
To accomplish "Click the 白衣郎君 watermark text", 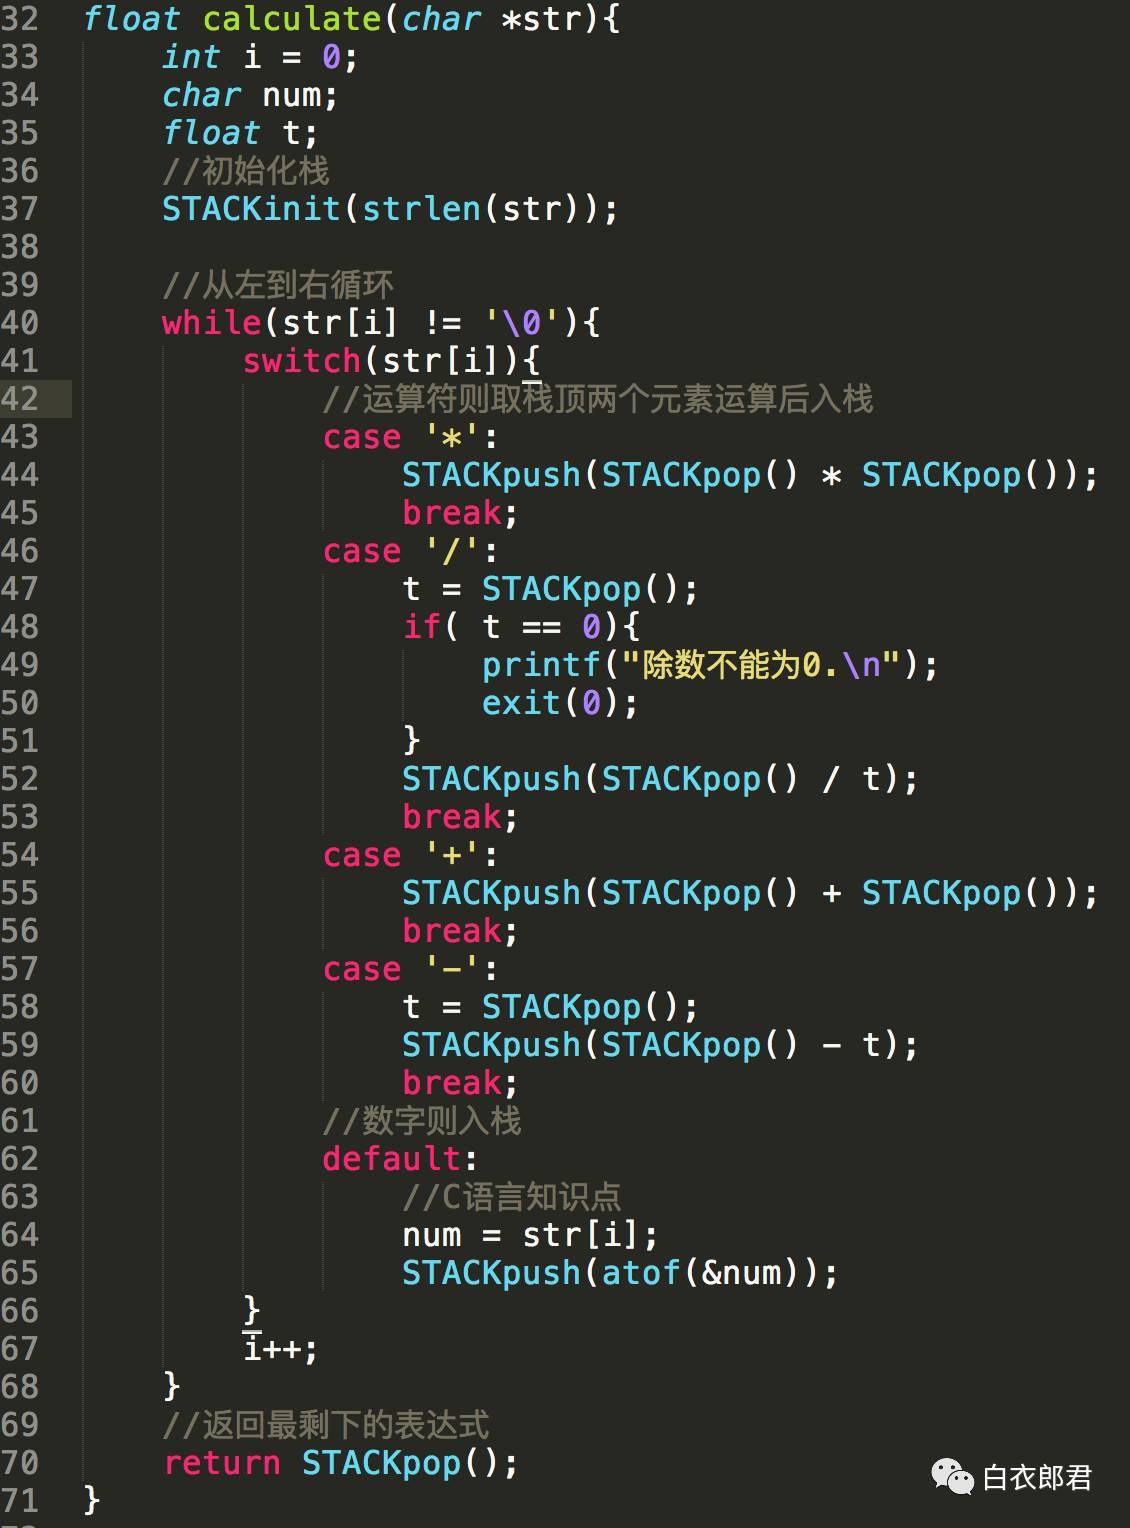I will click(1037, 1477).
